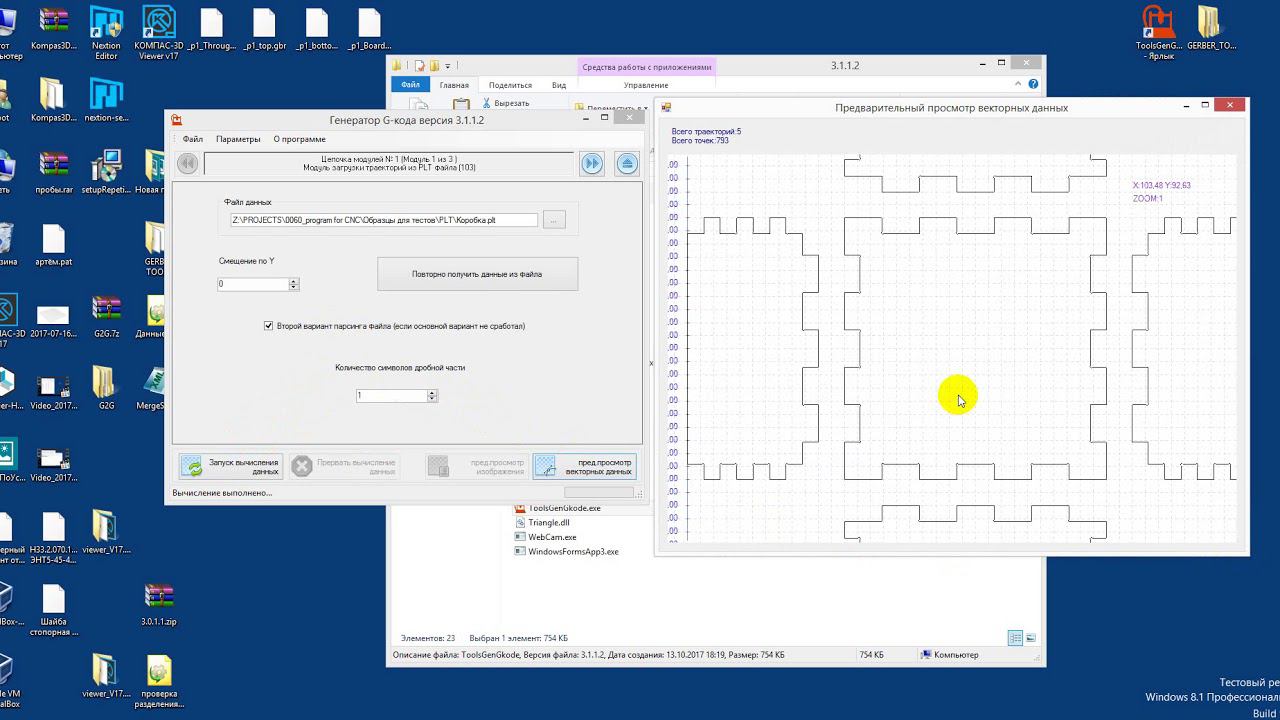Click the calculation progress bar in status bar
The image size is (1280, 720).
coord(599,492)
